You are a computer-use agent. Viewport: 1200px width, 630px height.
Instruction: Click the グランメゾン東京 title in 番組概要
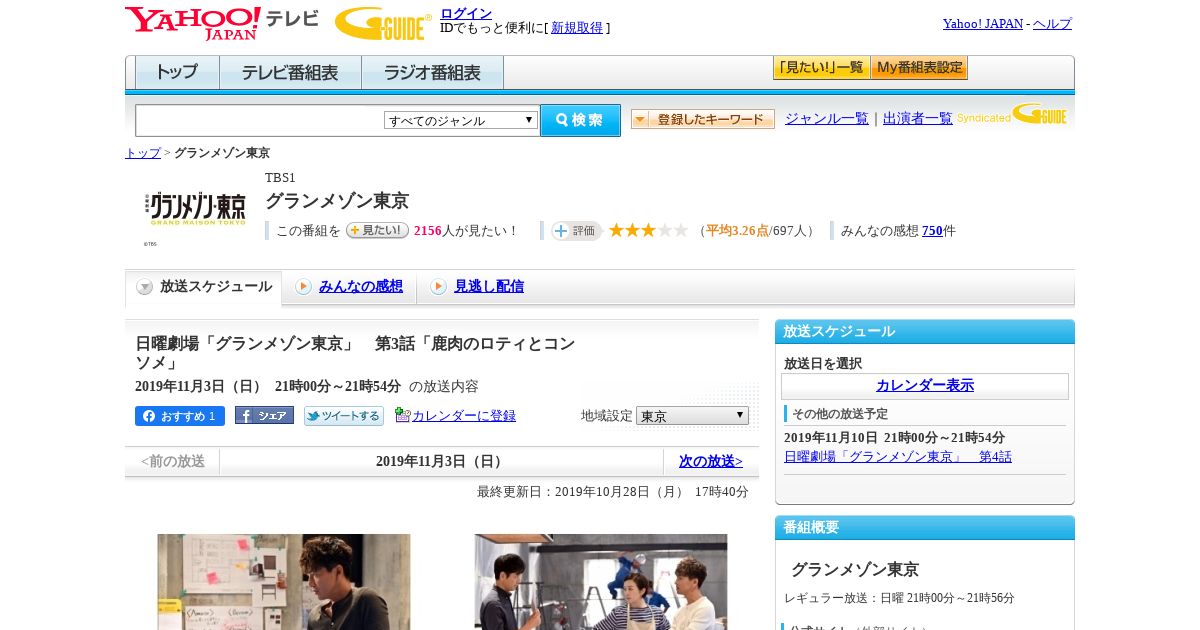[x=855, y=569]
